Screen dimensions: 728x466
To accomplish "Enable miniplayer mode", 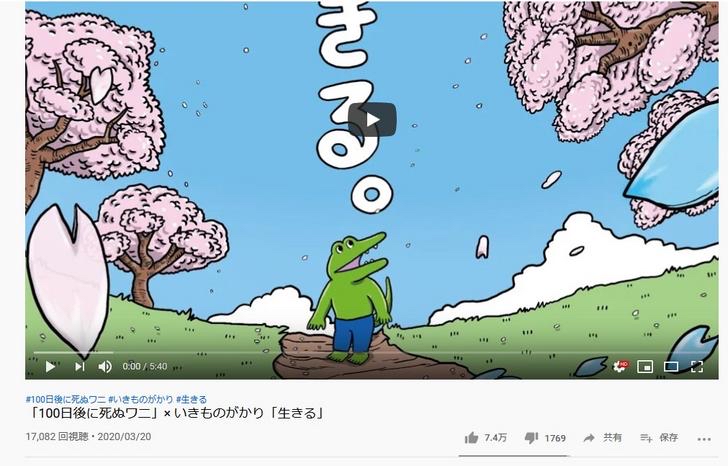I will point(645,367).
